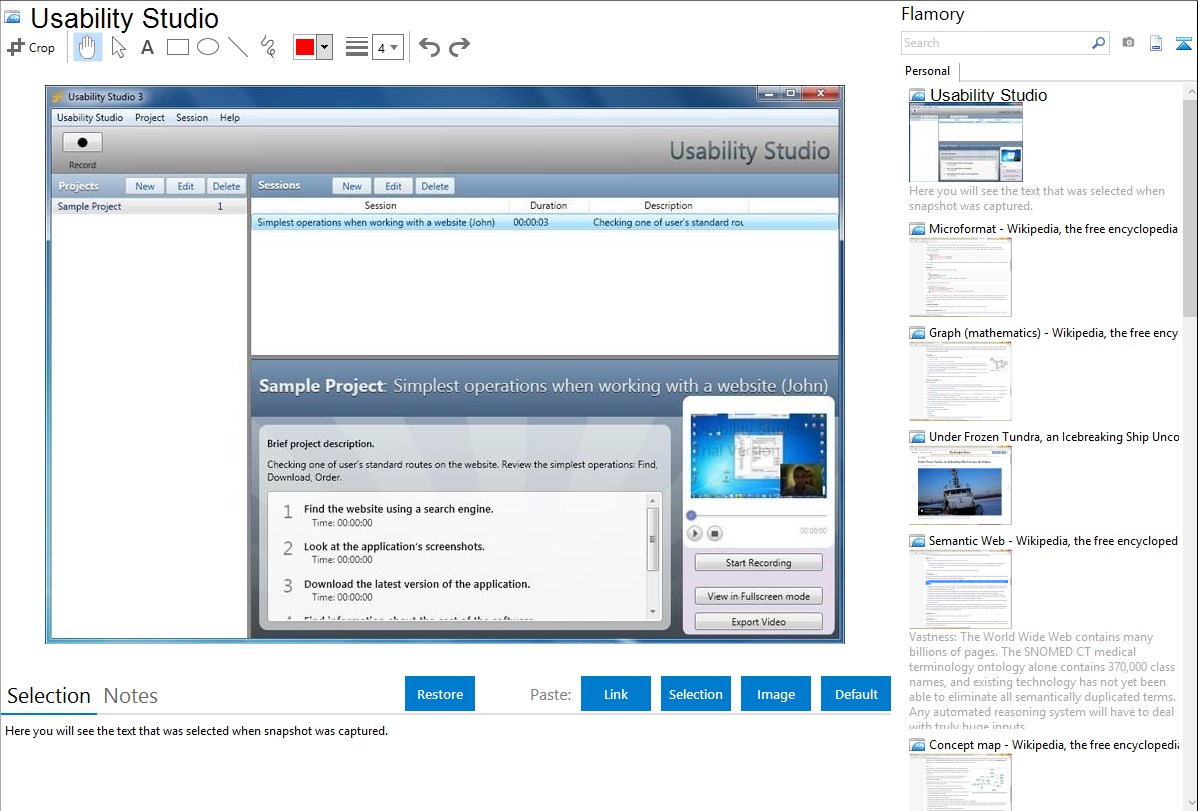Click the Description column header
The width and height of the screenshot is (1198, 811).
coord(669,206)
